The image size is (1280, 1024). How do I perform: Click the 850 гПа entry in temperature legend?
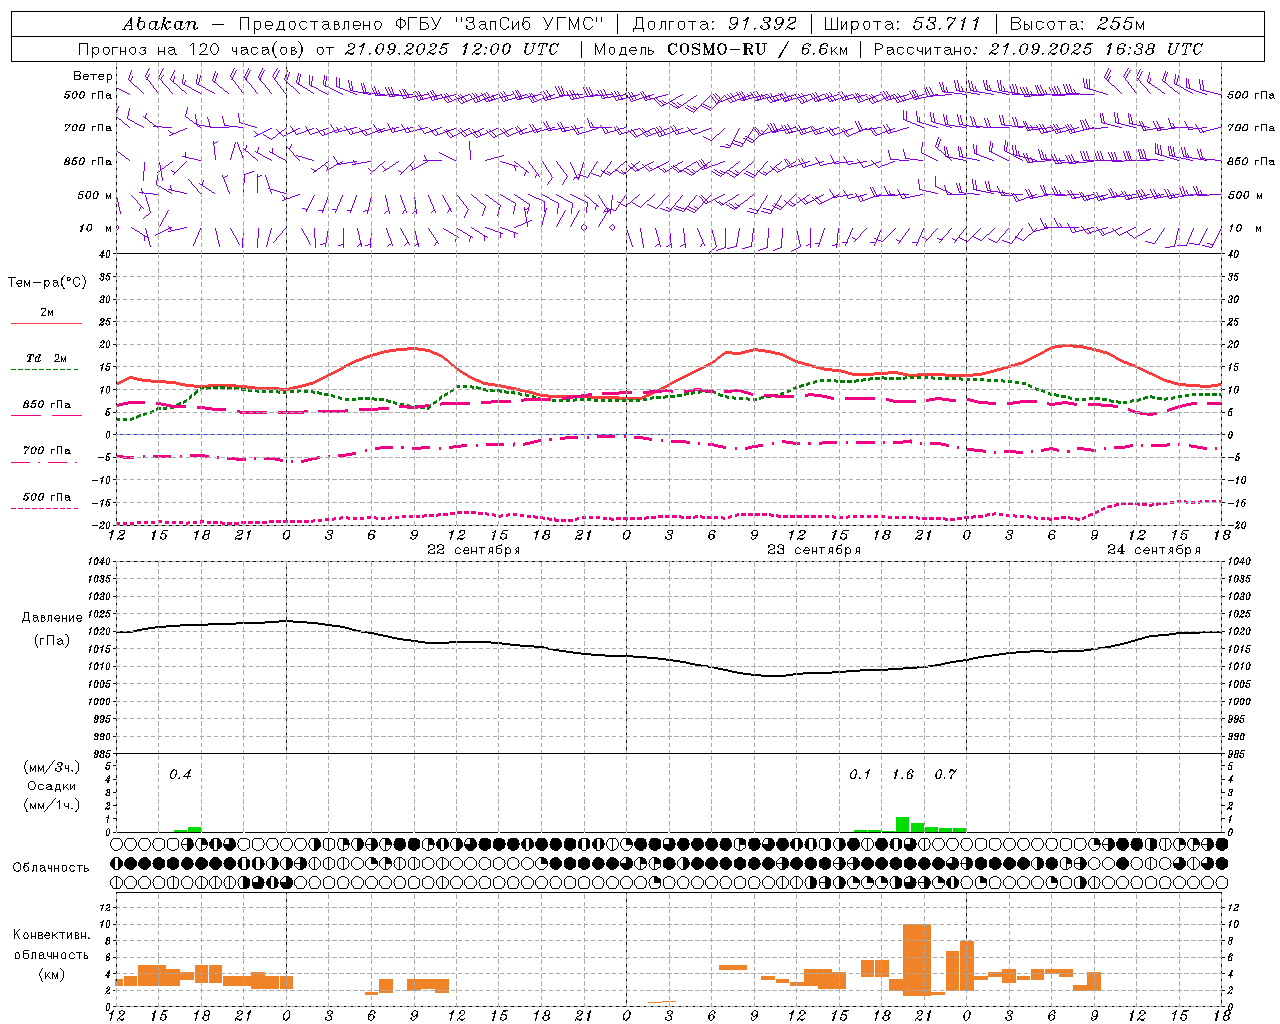coord(46,405)
